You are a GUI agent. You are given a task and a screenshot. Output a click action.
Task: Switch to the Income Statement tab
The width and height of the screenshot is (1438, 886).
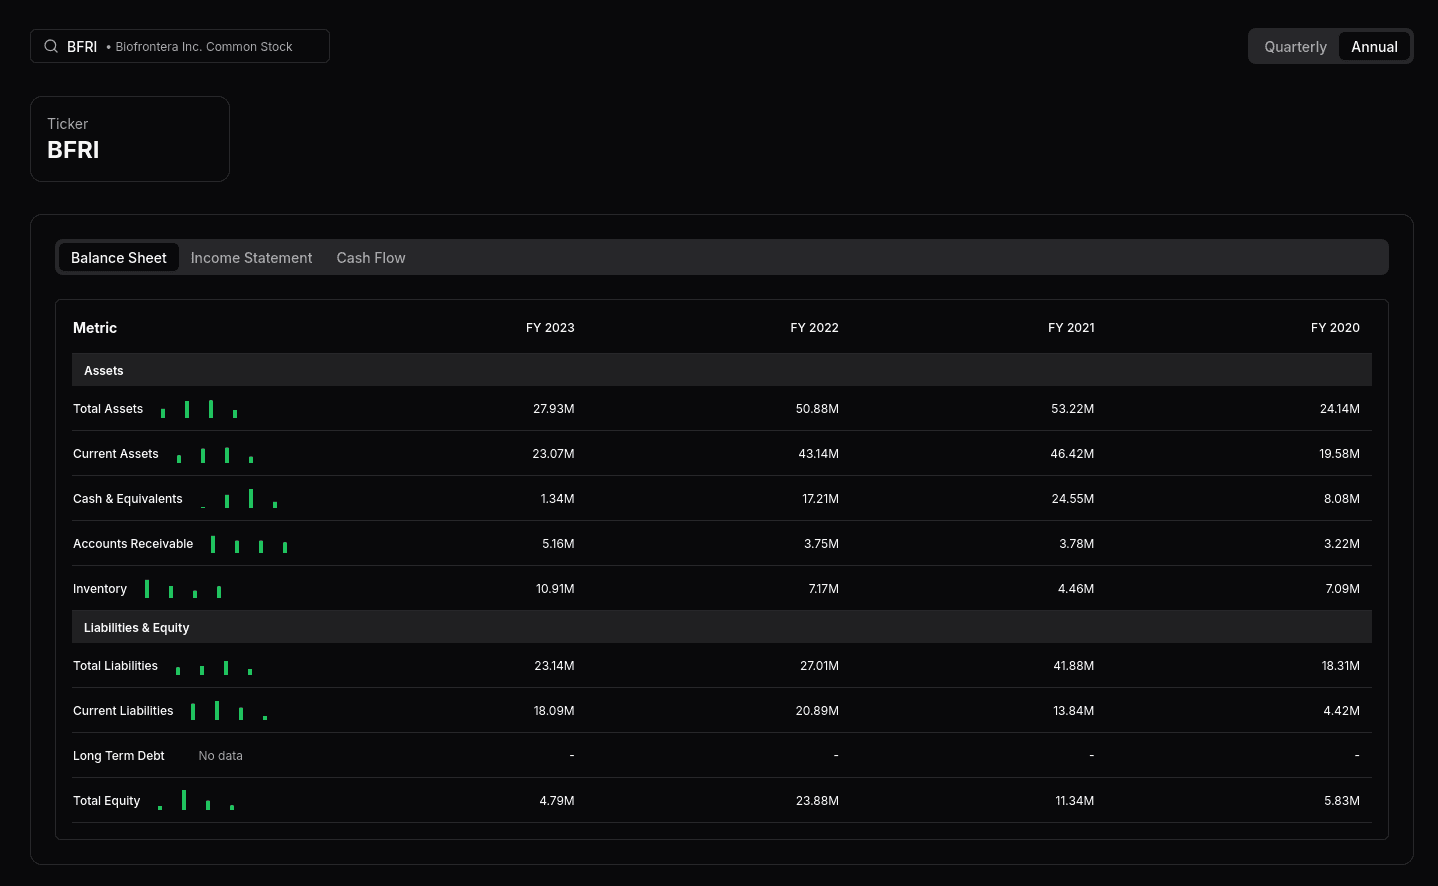coord(251,257)
